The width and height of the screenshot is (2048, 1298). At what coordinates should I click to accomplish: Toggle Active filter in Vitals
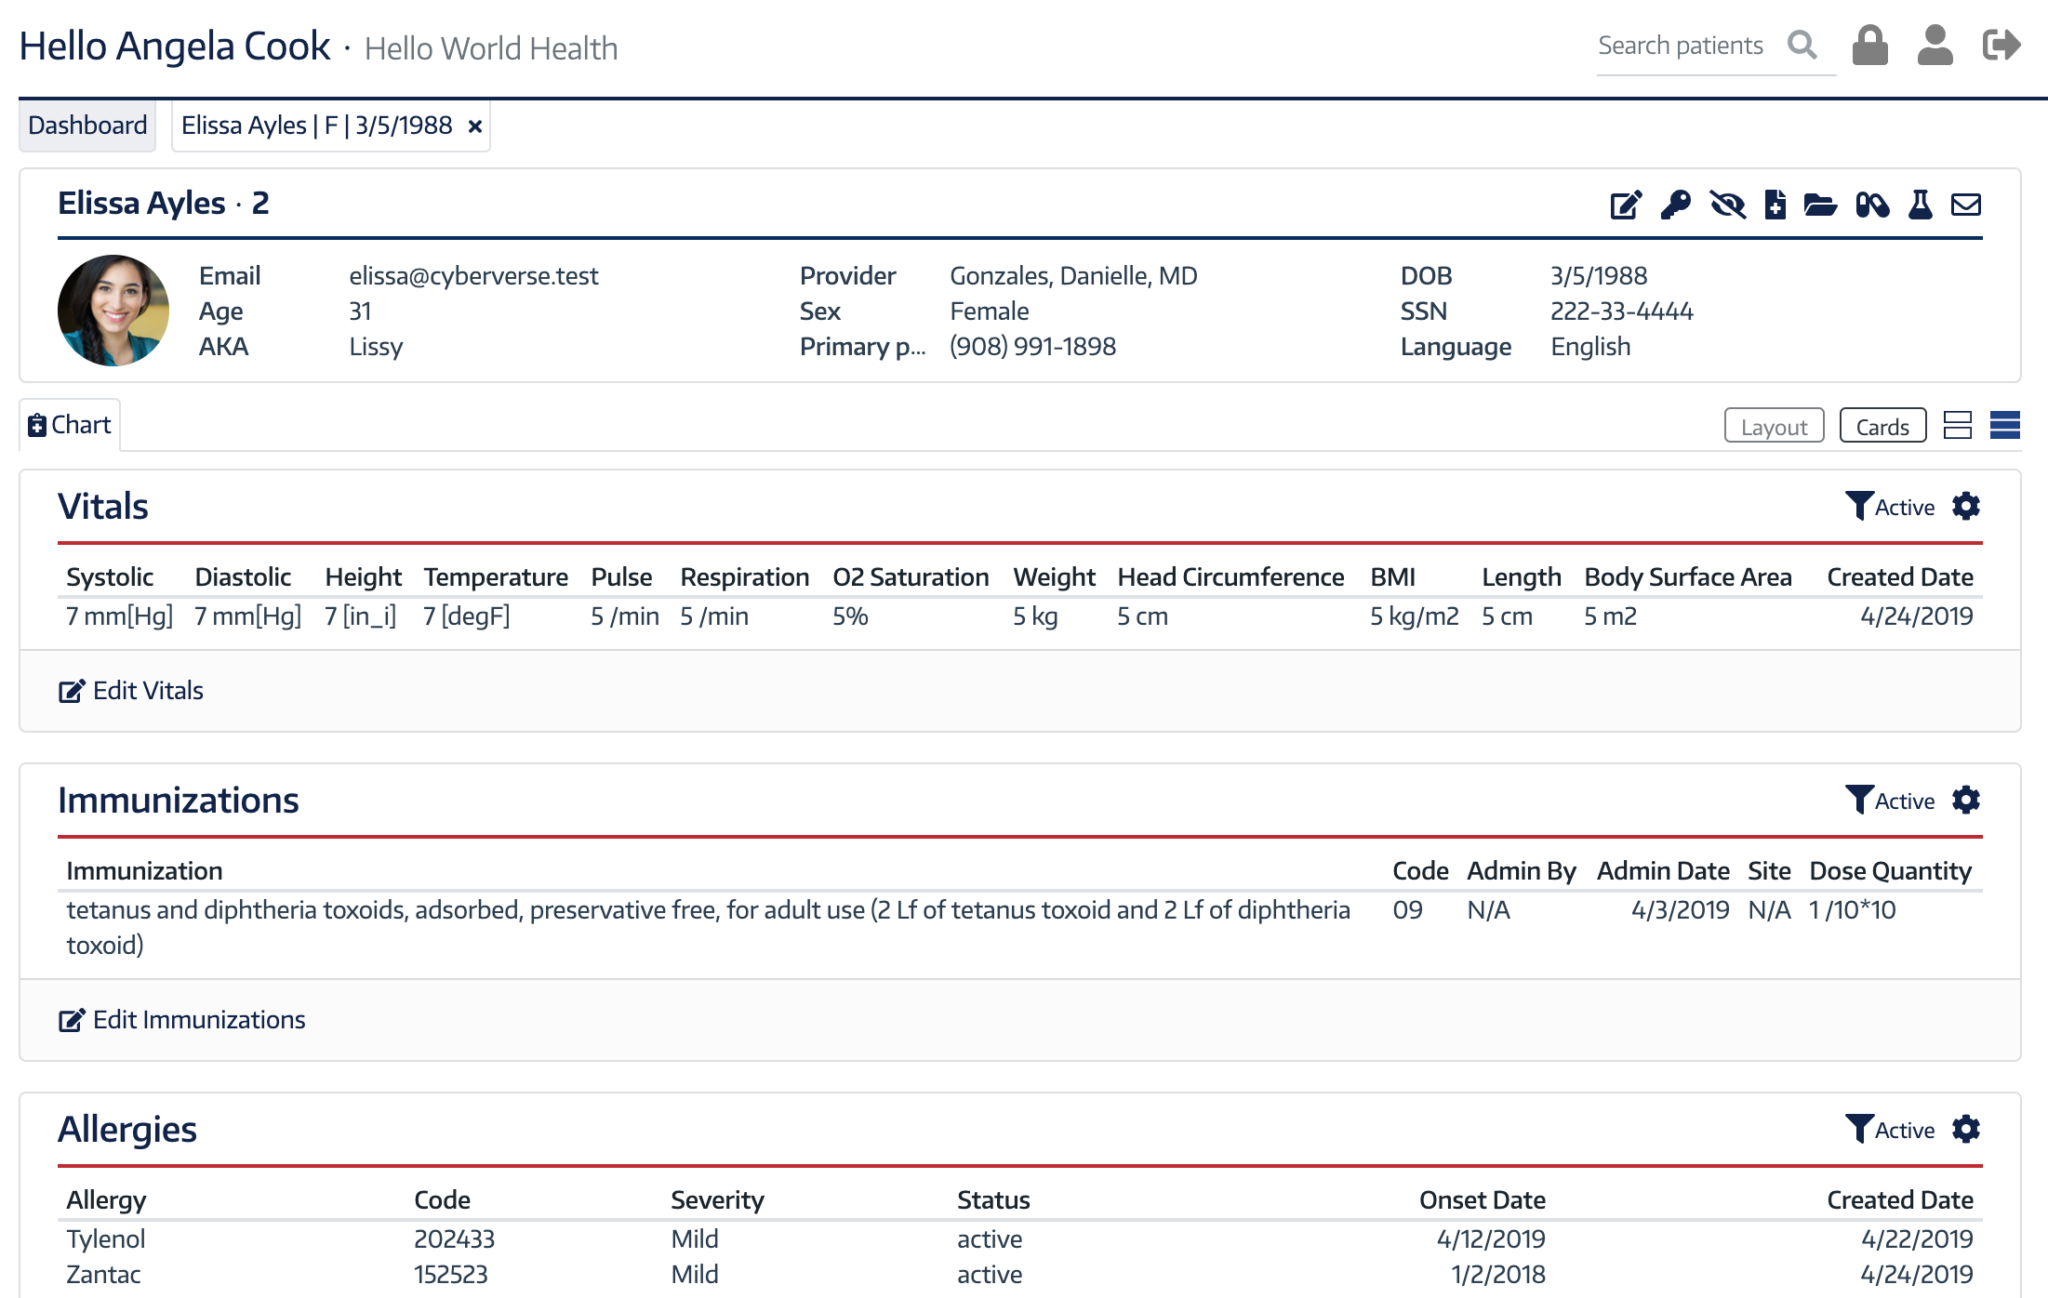click(1890, 507)
